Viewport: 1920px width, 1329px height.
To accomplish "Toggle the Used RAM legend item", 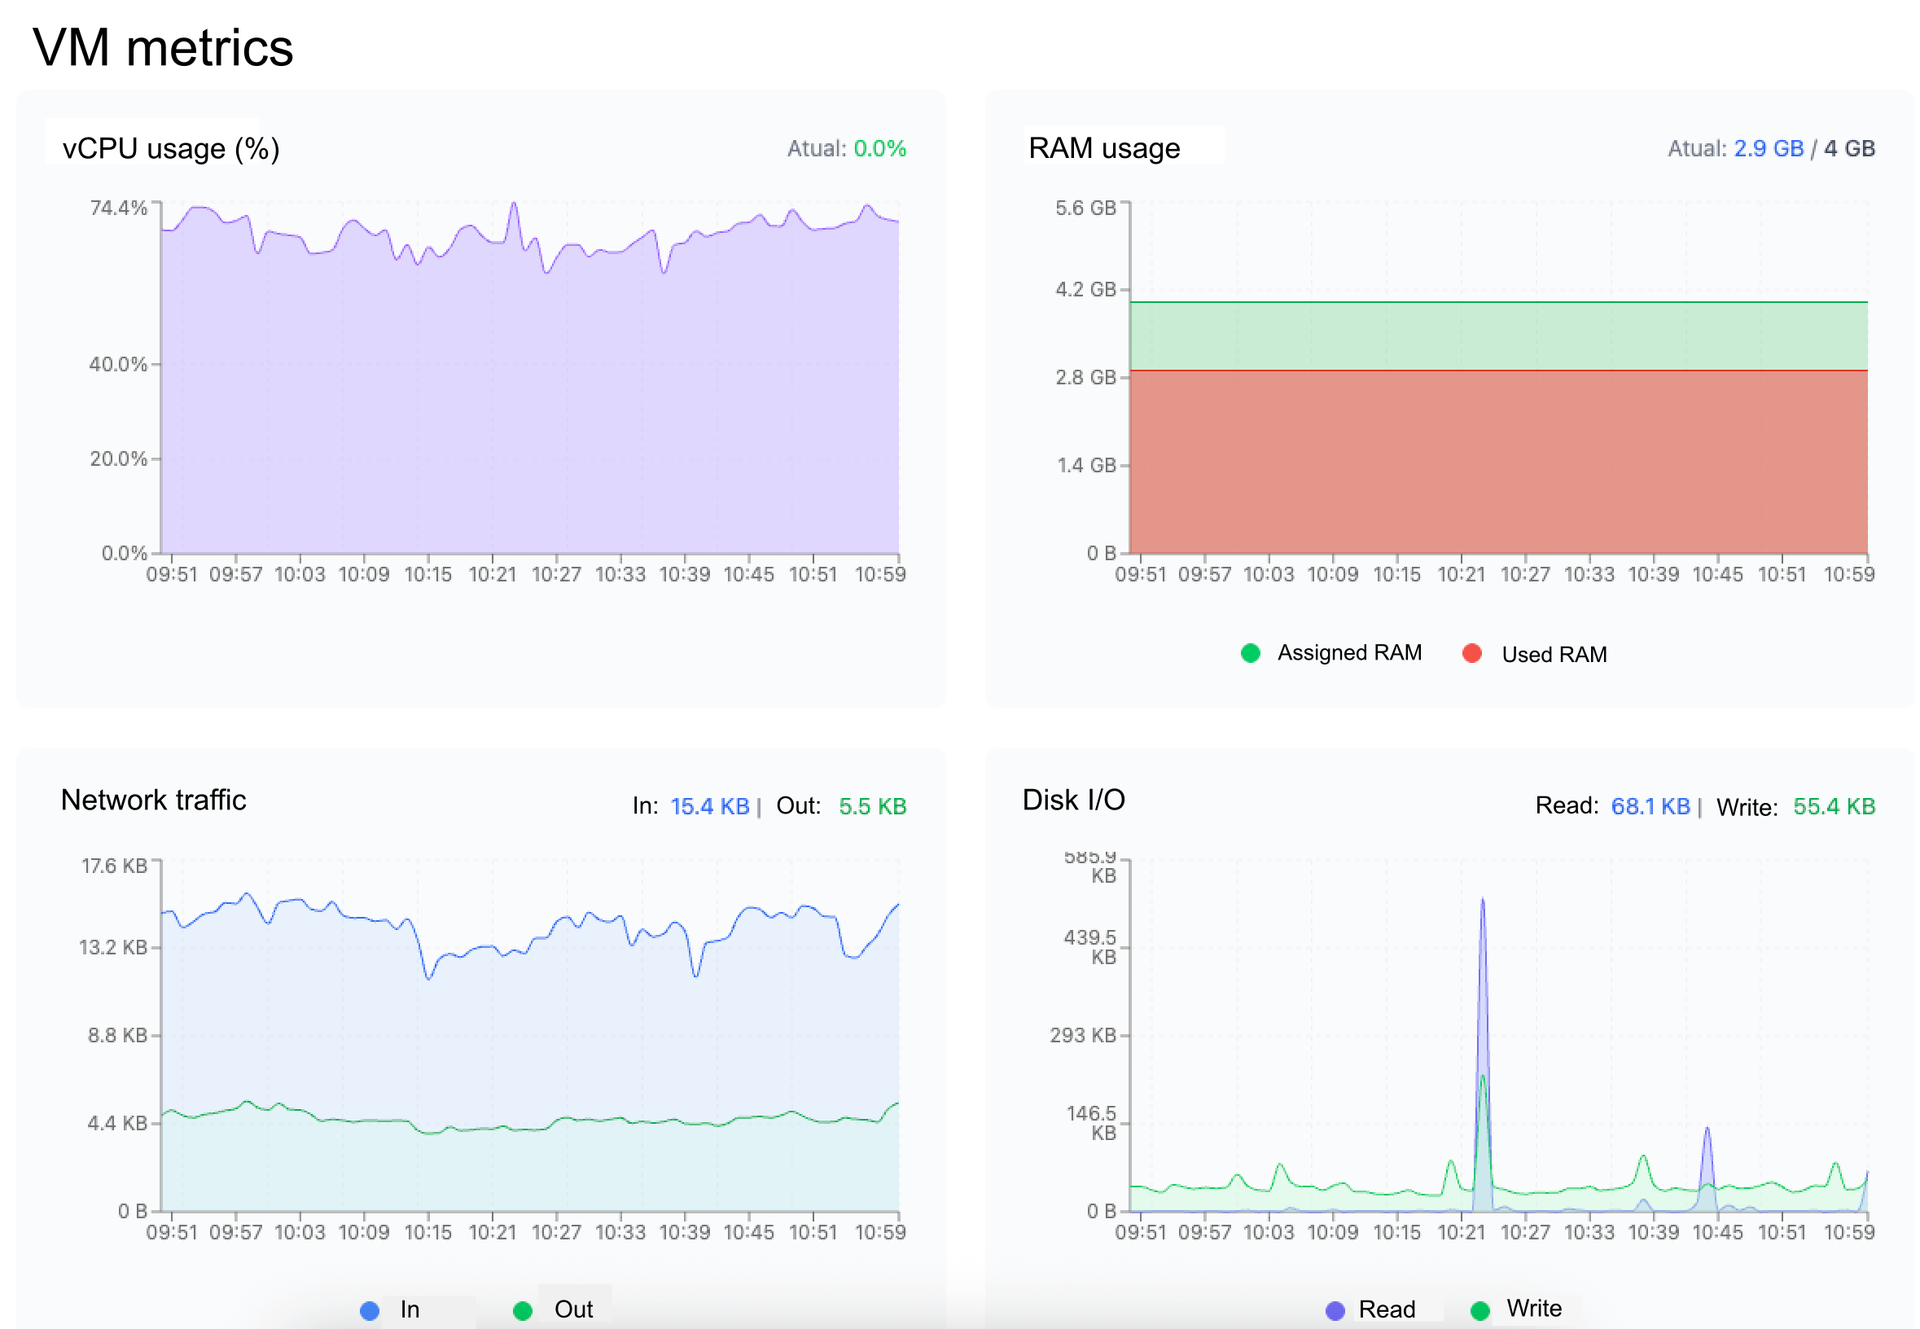I will 1553,654.
